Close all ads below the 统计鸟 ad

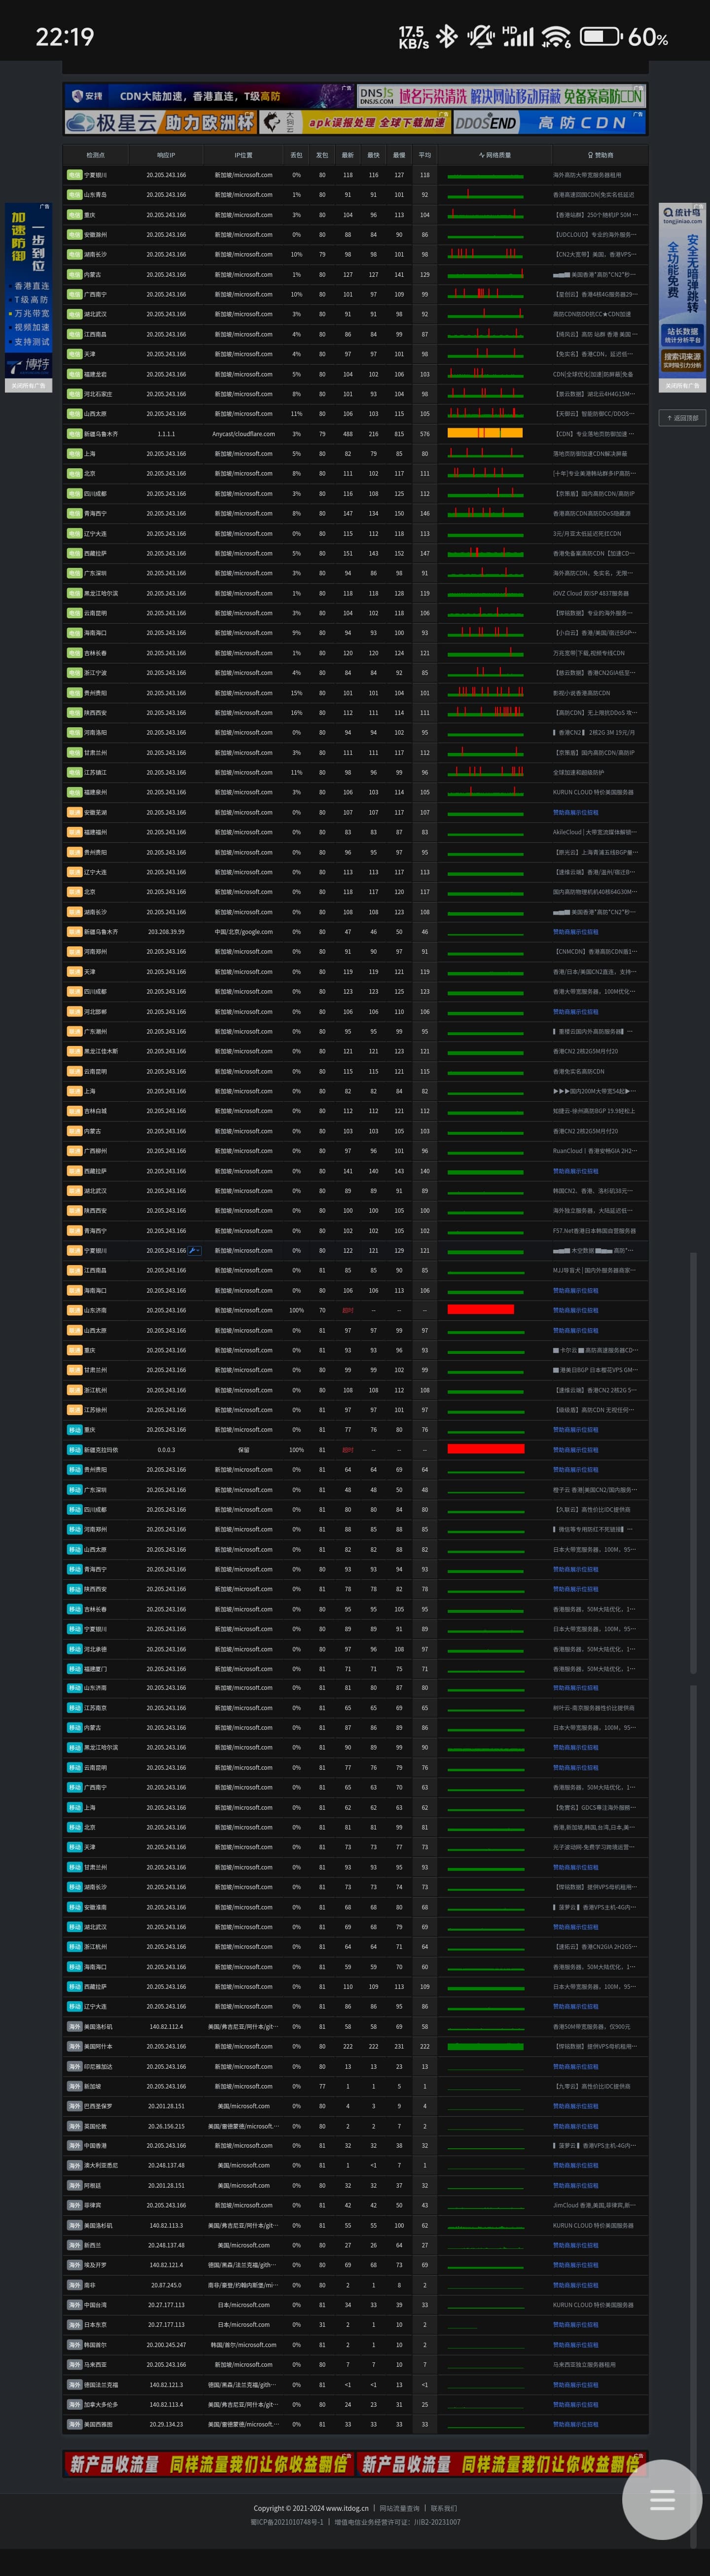(683, 385)
